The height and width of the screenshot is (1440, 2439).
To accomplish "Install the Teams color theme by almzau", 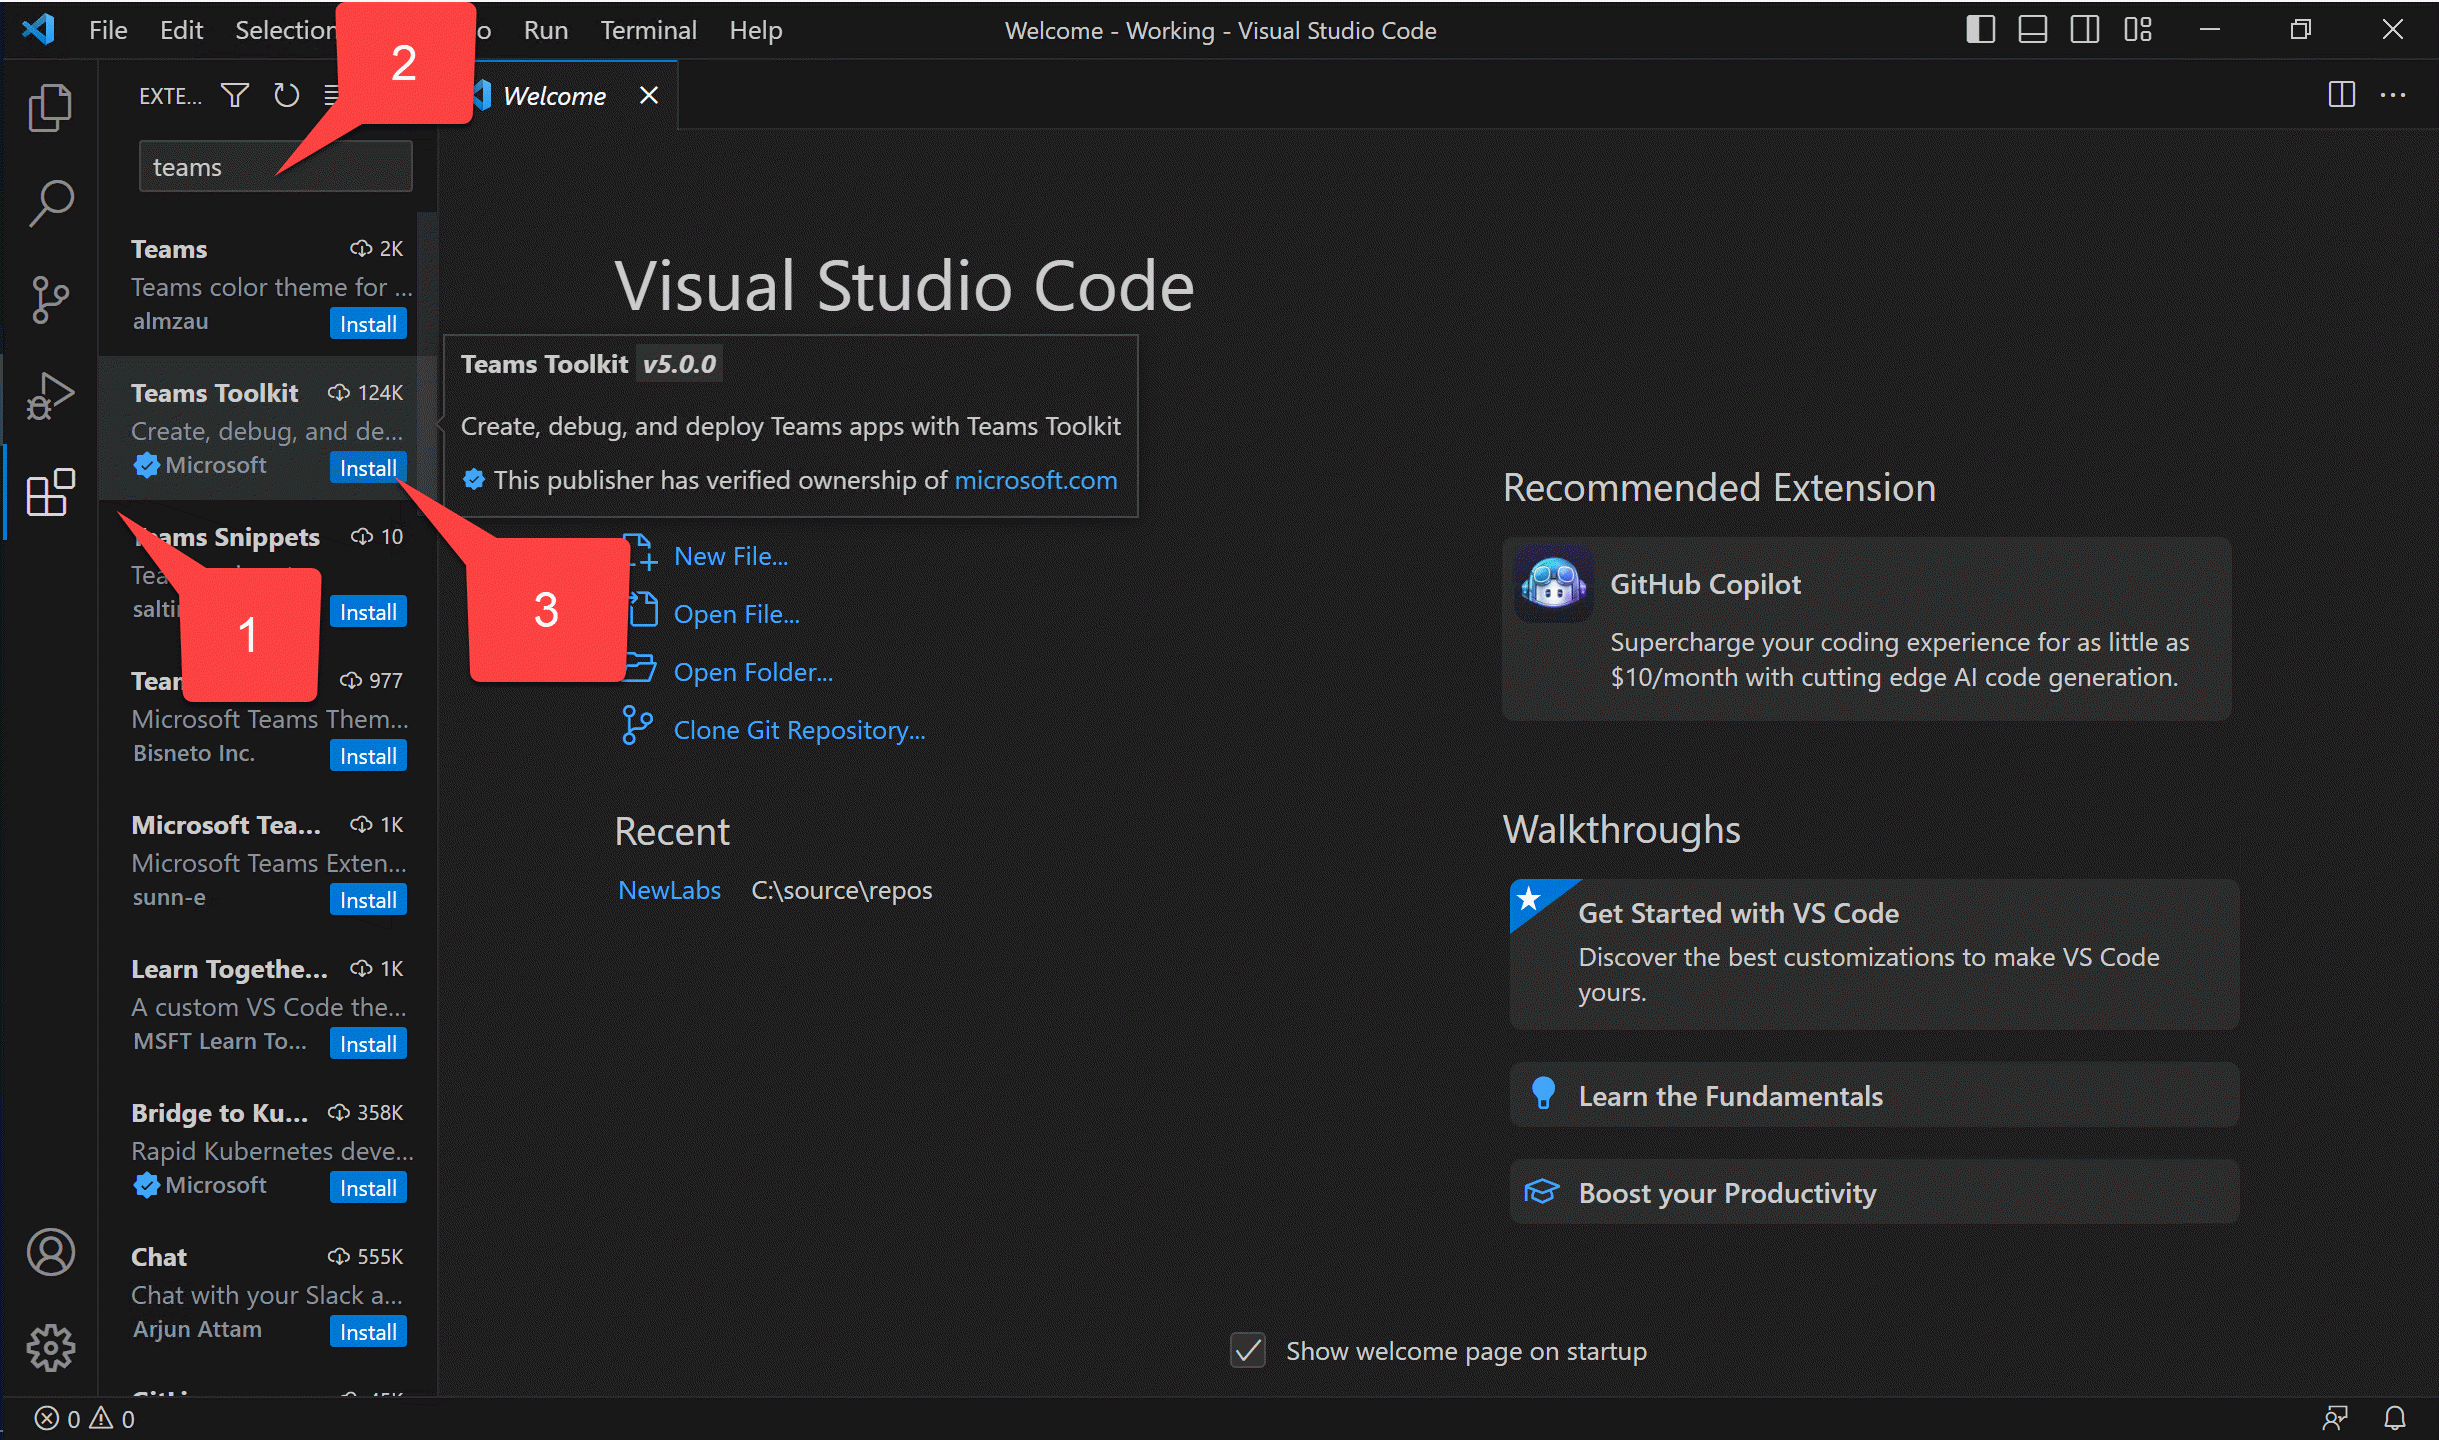I will click(368, 324).
